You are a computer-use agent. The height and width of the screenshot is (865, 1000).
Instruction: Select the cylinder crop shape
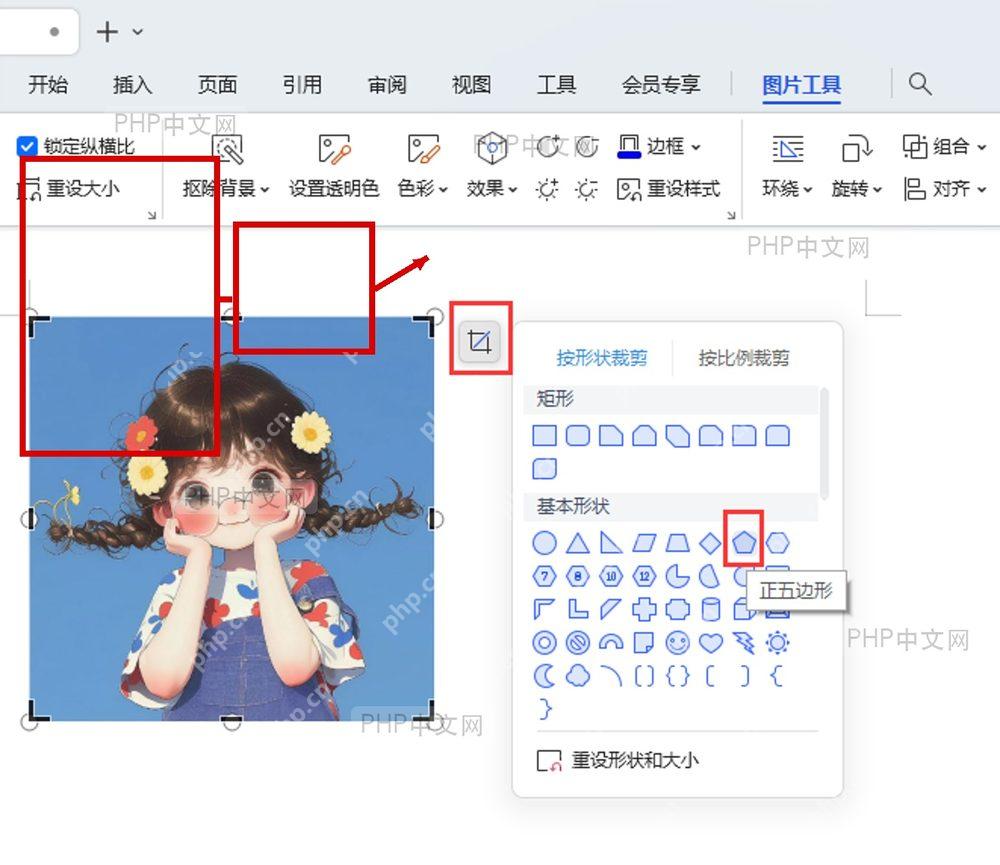710,609
